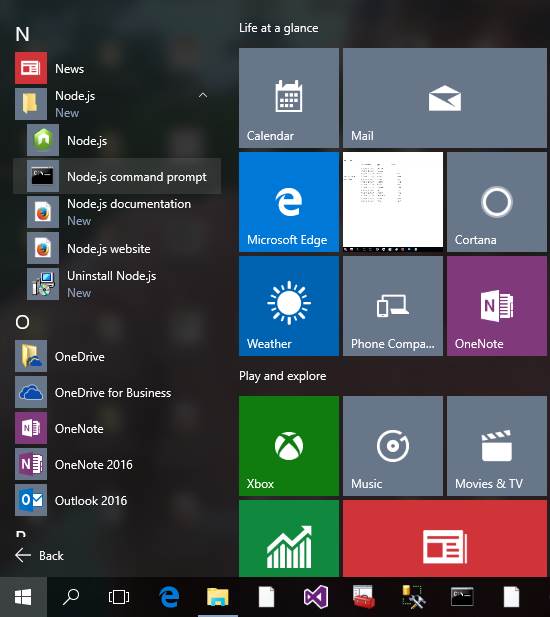Open the white document screenshot tile
The height and width of the screenshot is (617, 550).
pos(393,202)
